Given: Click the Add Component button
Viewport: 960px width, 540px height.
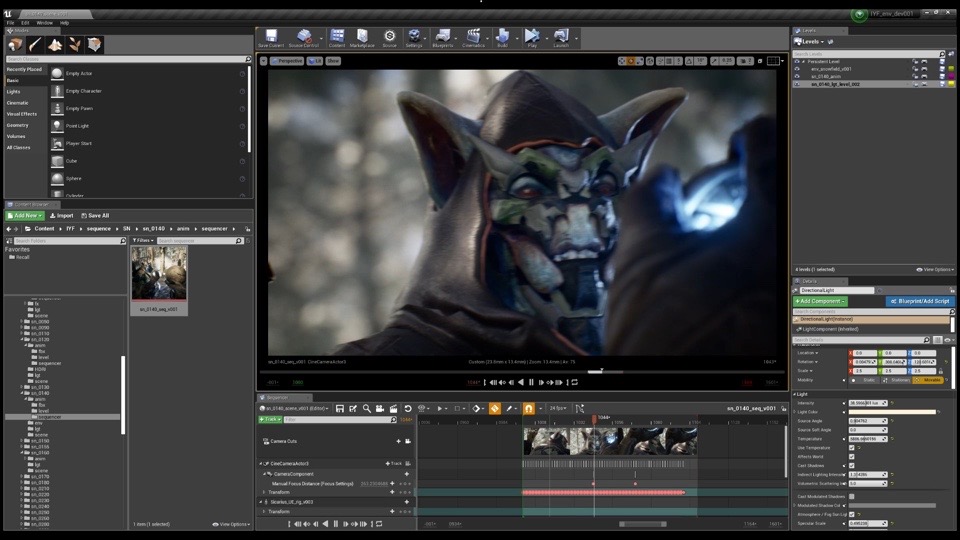Looking at the screenshot, I should click(x=820, y=301).
